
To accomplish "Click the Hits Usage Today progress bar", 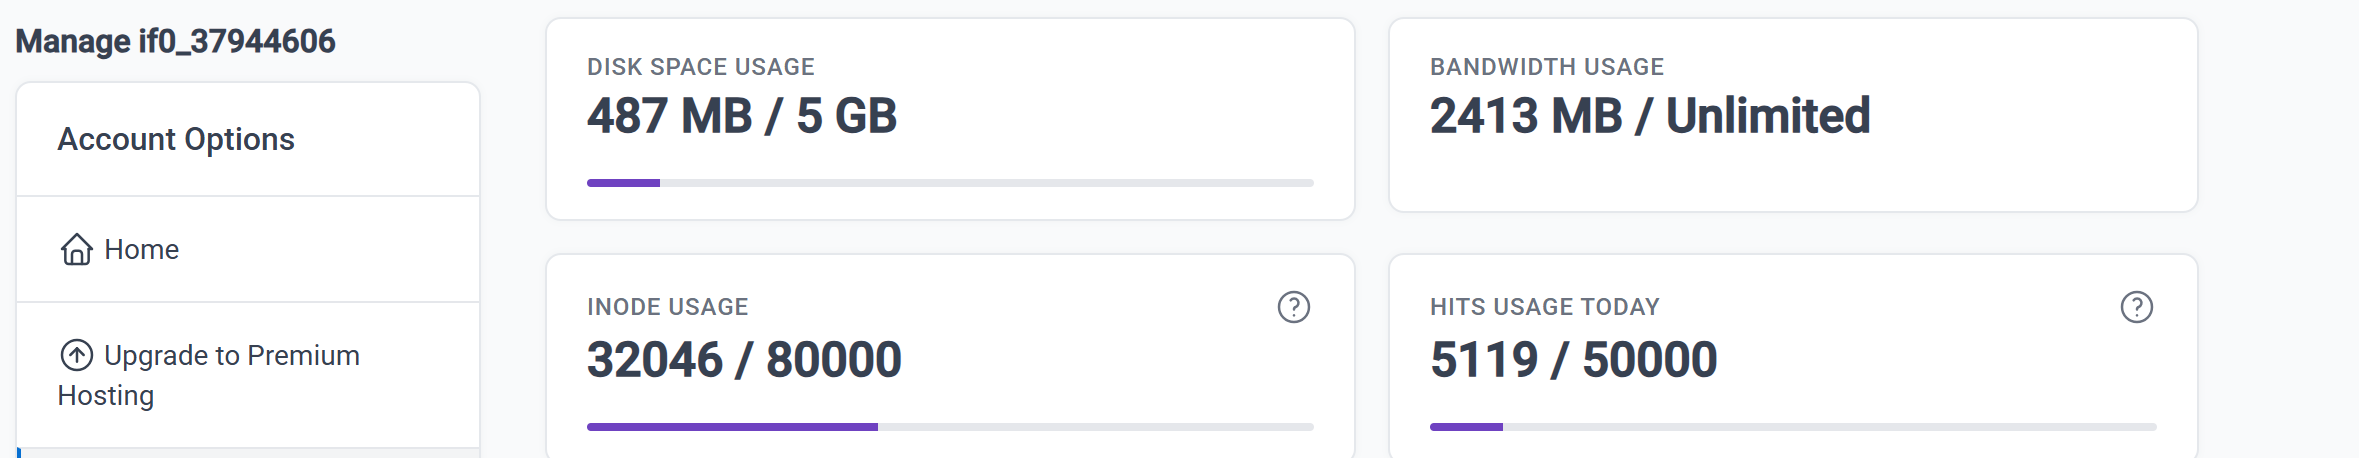I will 1793,427.
